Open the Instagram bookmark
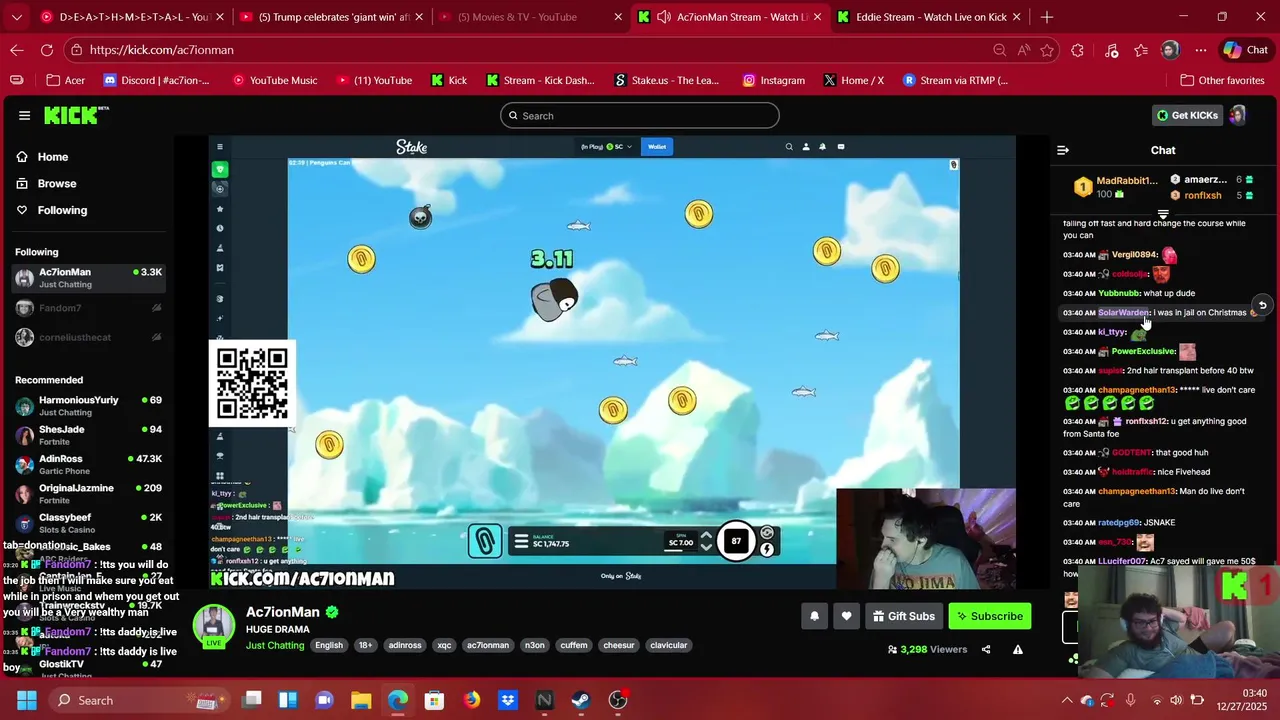 pos(773,80)
